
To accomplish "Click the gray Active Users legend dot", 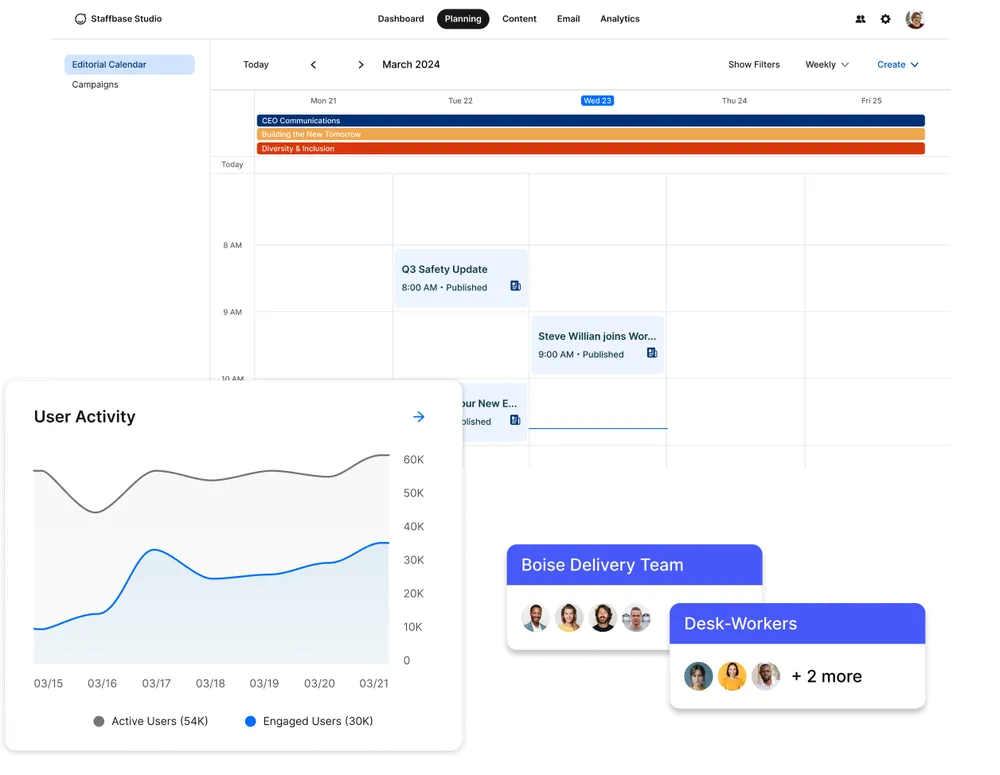I will coord(99,721).
